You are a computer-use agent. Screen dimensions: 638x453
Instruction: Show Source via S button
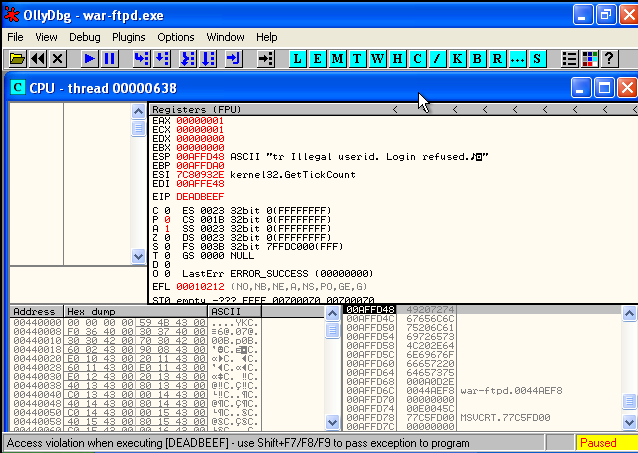pos(537,59)
